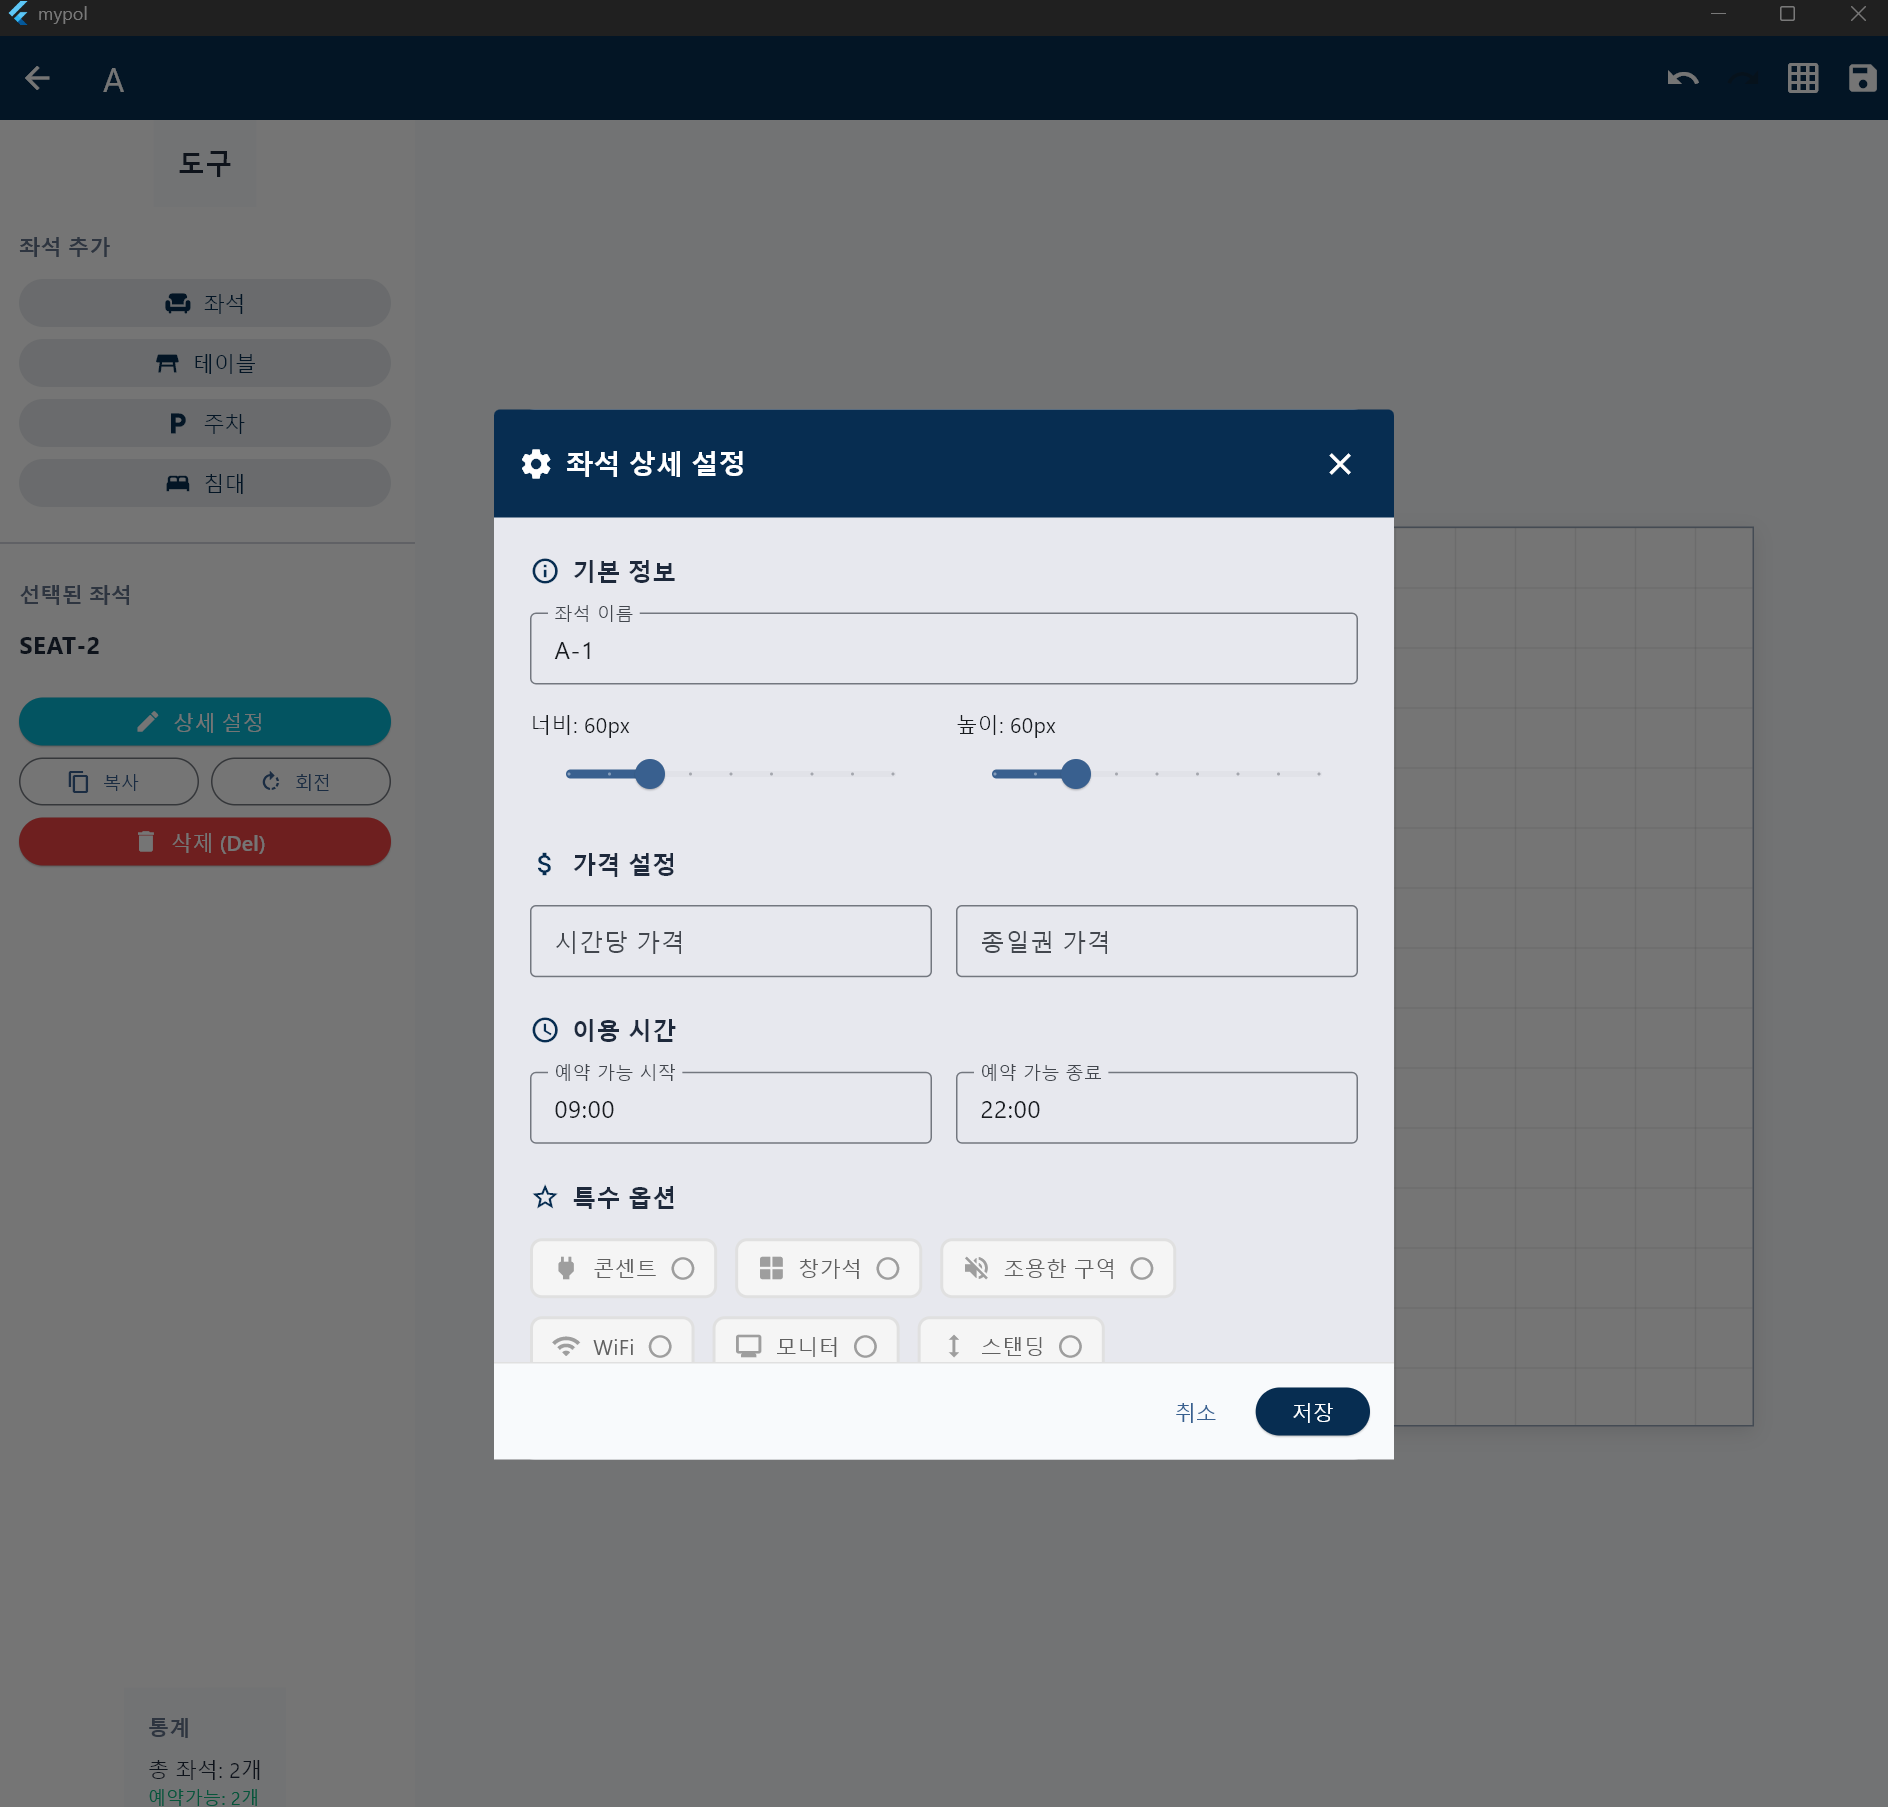
Task: Click the back arrow icon
Action: [38, 78]
